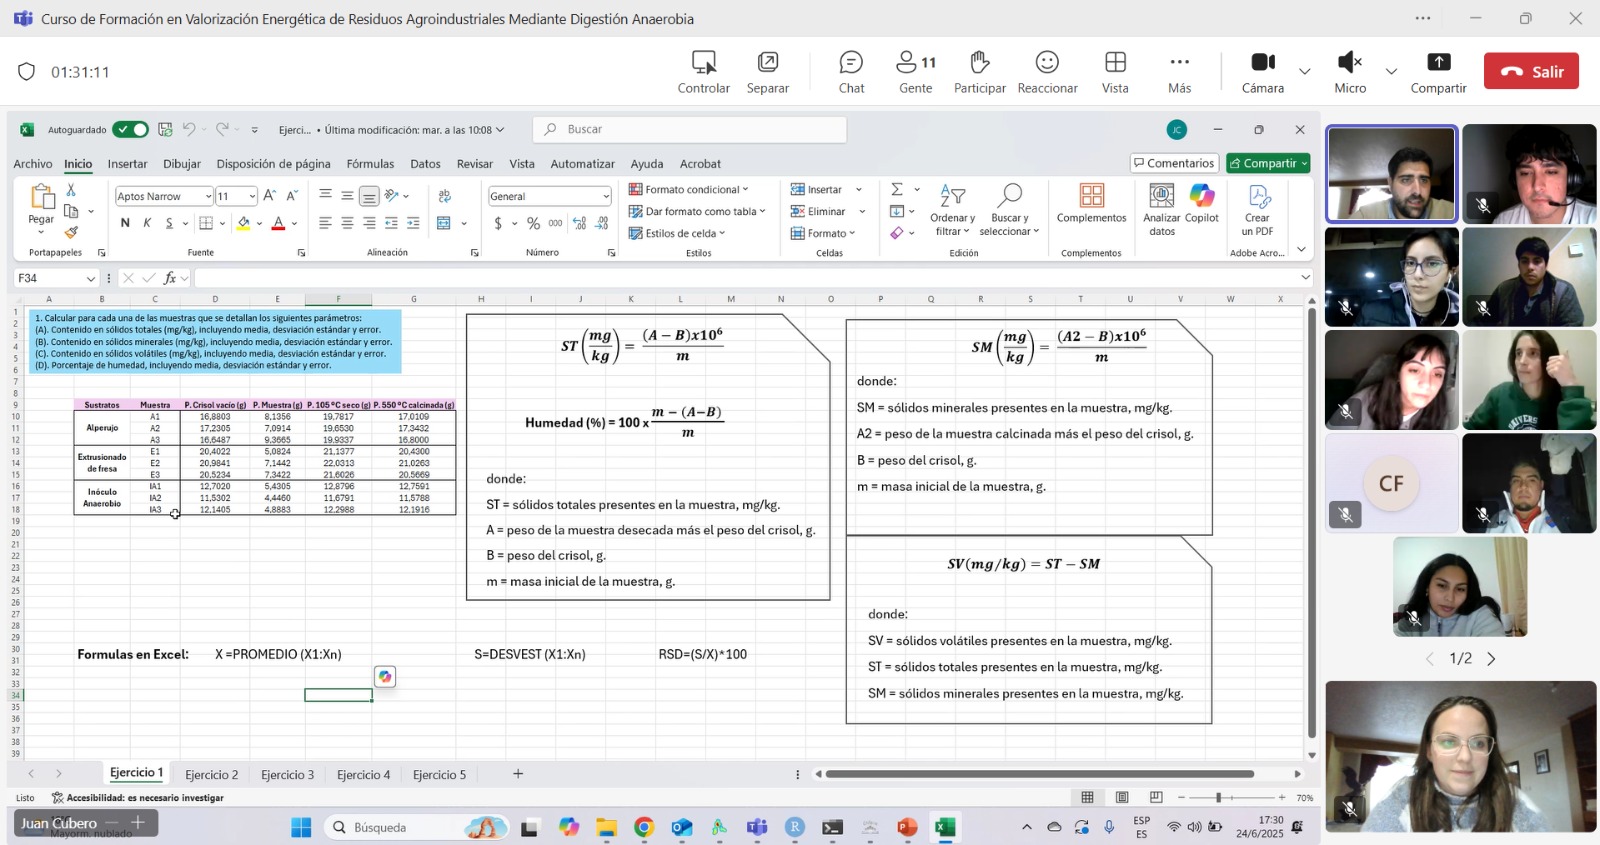Open the Comentarios pane
This screenshot has width=1600, height=845.
click(1174, 163)
